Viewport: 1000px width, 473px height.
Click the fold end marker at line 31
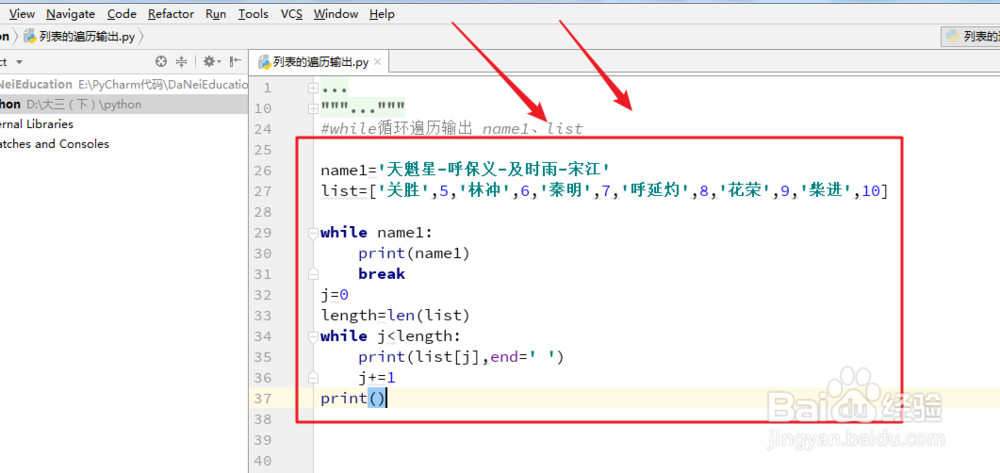tap(313, 275)
